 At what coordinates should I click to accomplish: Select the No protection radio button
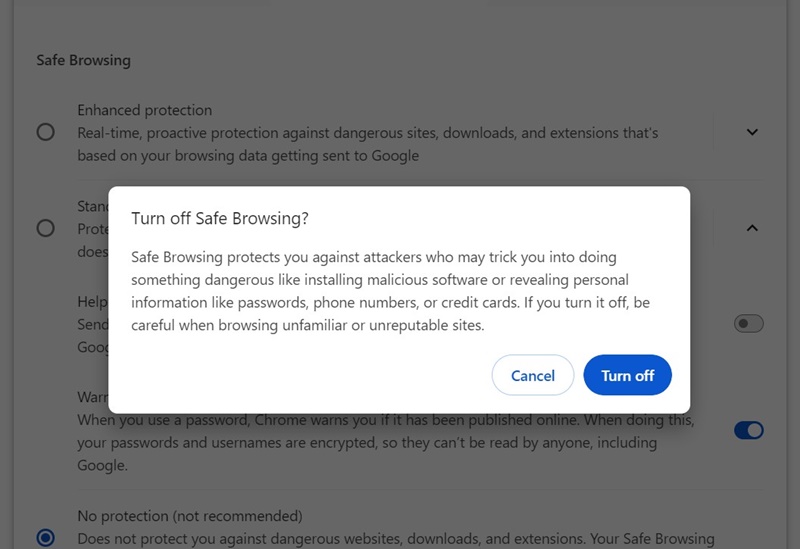pos(45,538)
